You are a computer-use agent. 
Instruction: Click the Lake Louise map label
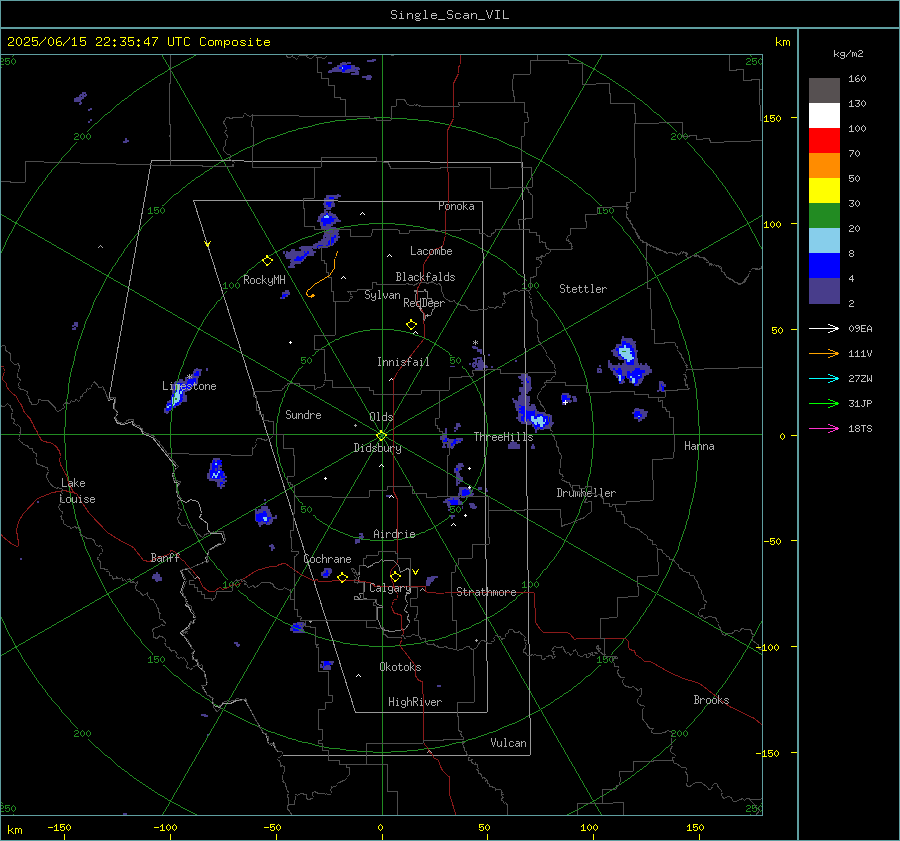pyautogui.click(x=77, y=491)
